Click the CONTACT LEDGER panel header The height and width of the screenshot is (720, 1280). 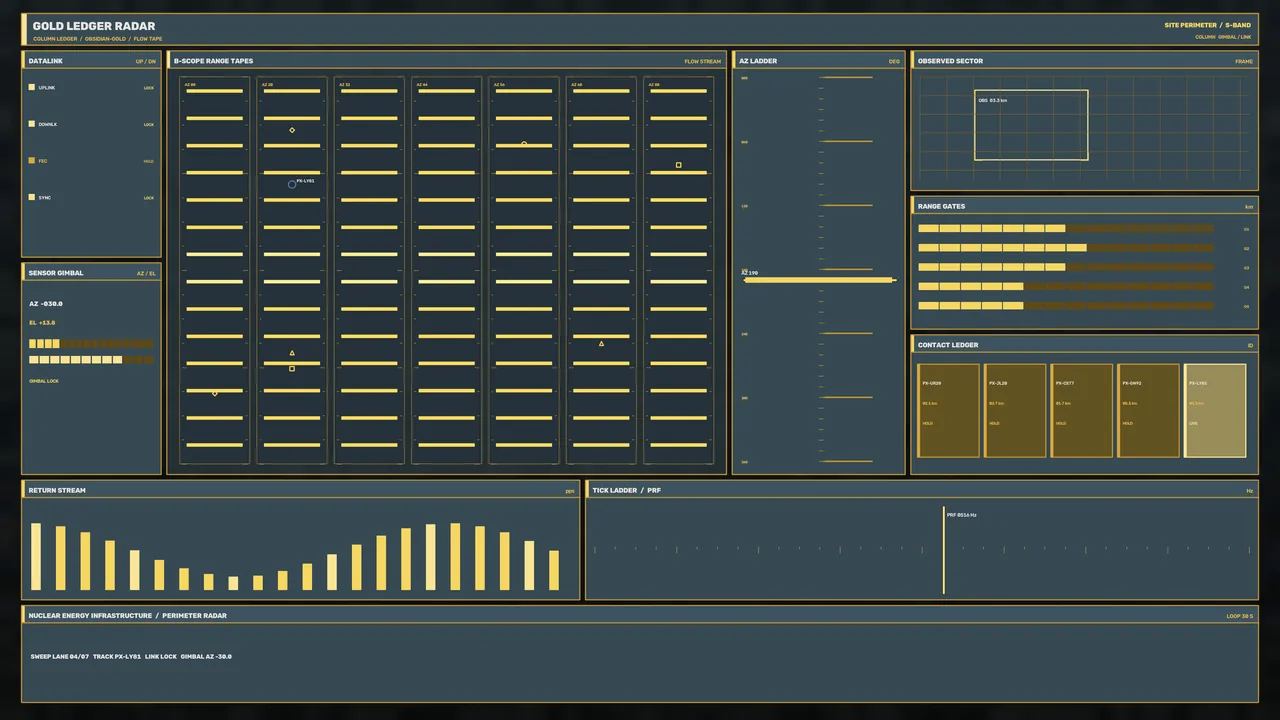(1084, 345)
